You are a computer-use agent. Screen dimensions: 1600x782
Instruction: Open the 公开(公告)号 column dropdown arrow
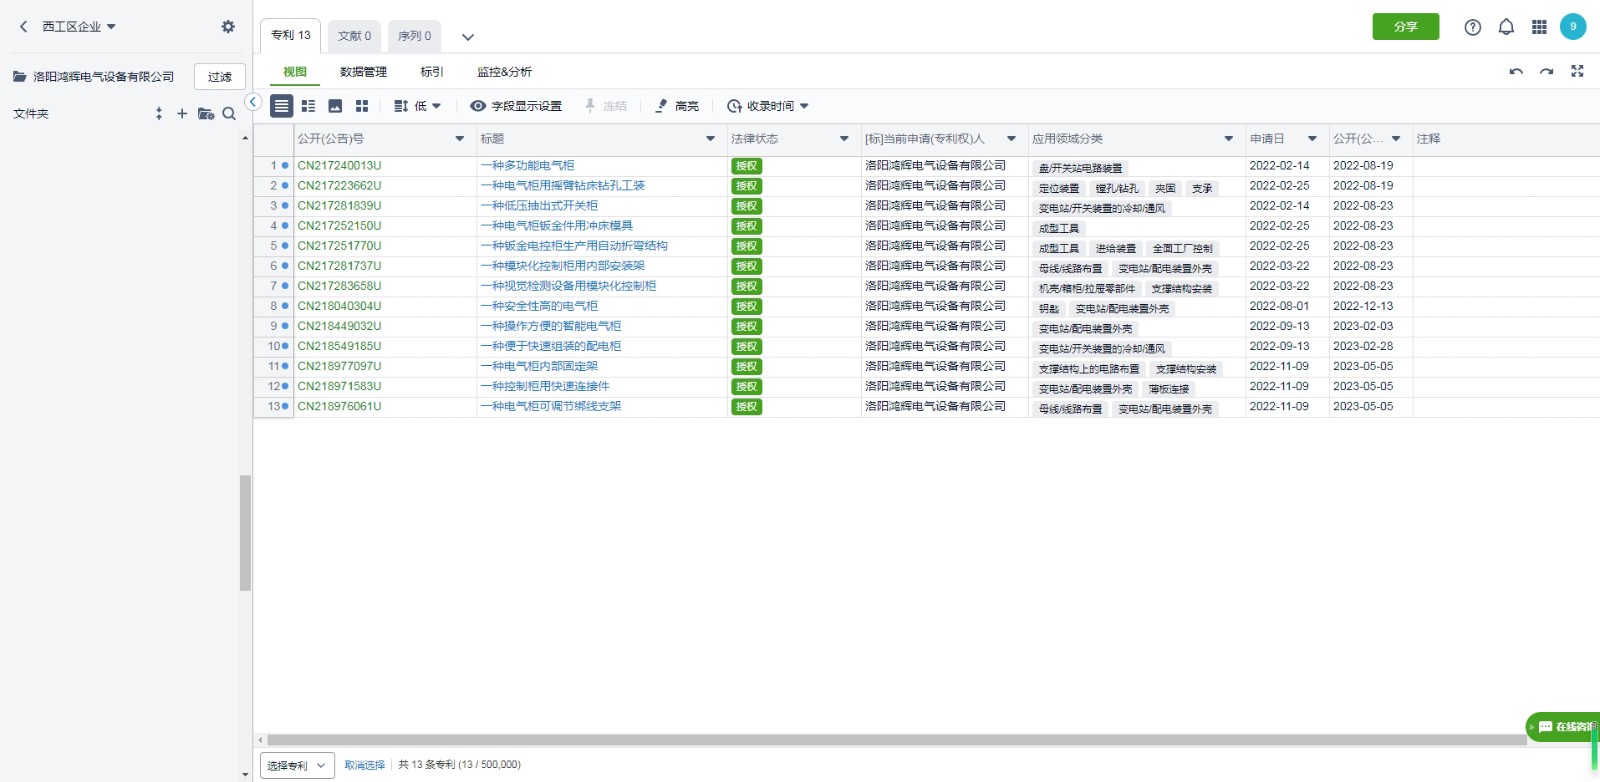point(460,139)
